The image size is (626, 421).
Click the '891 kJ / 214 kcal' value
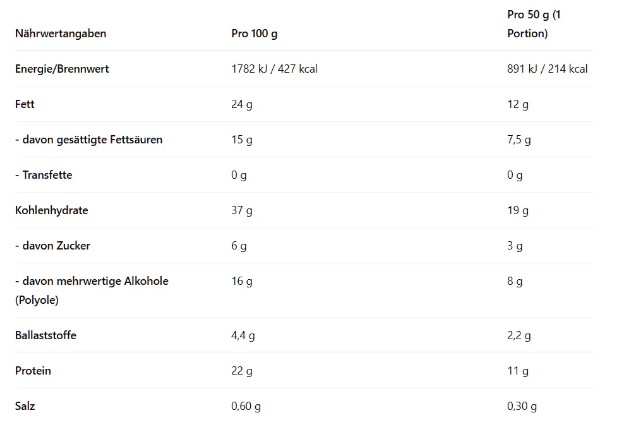547,69
